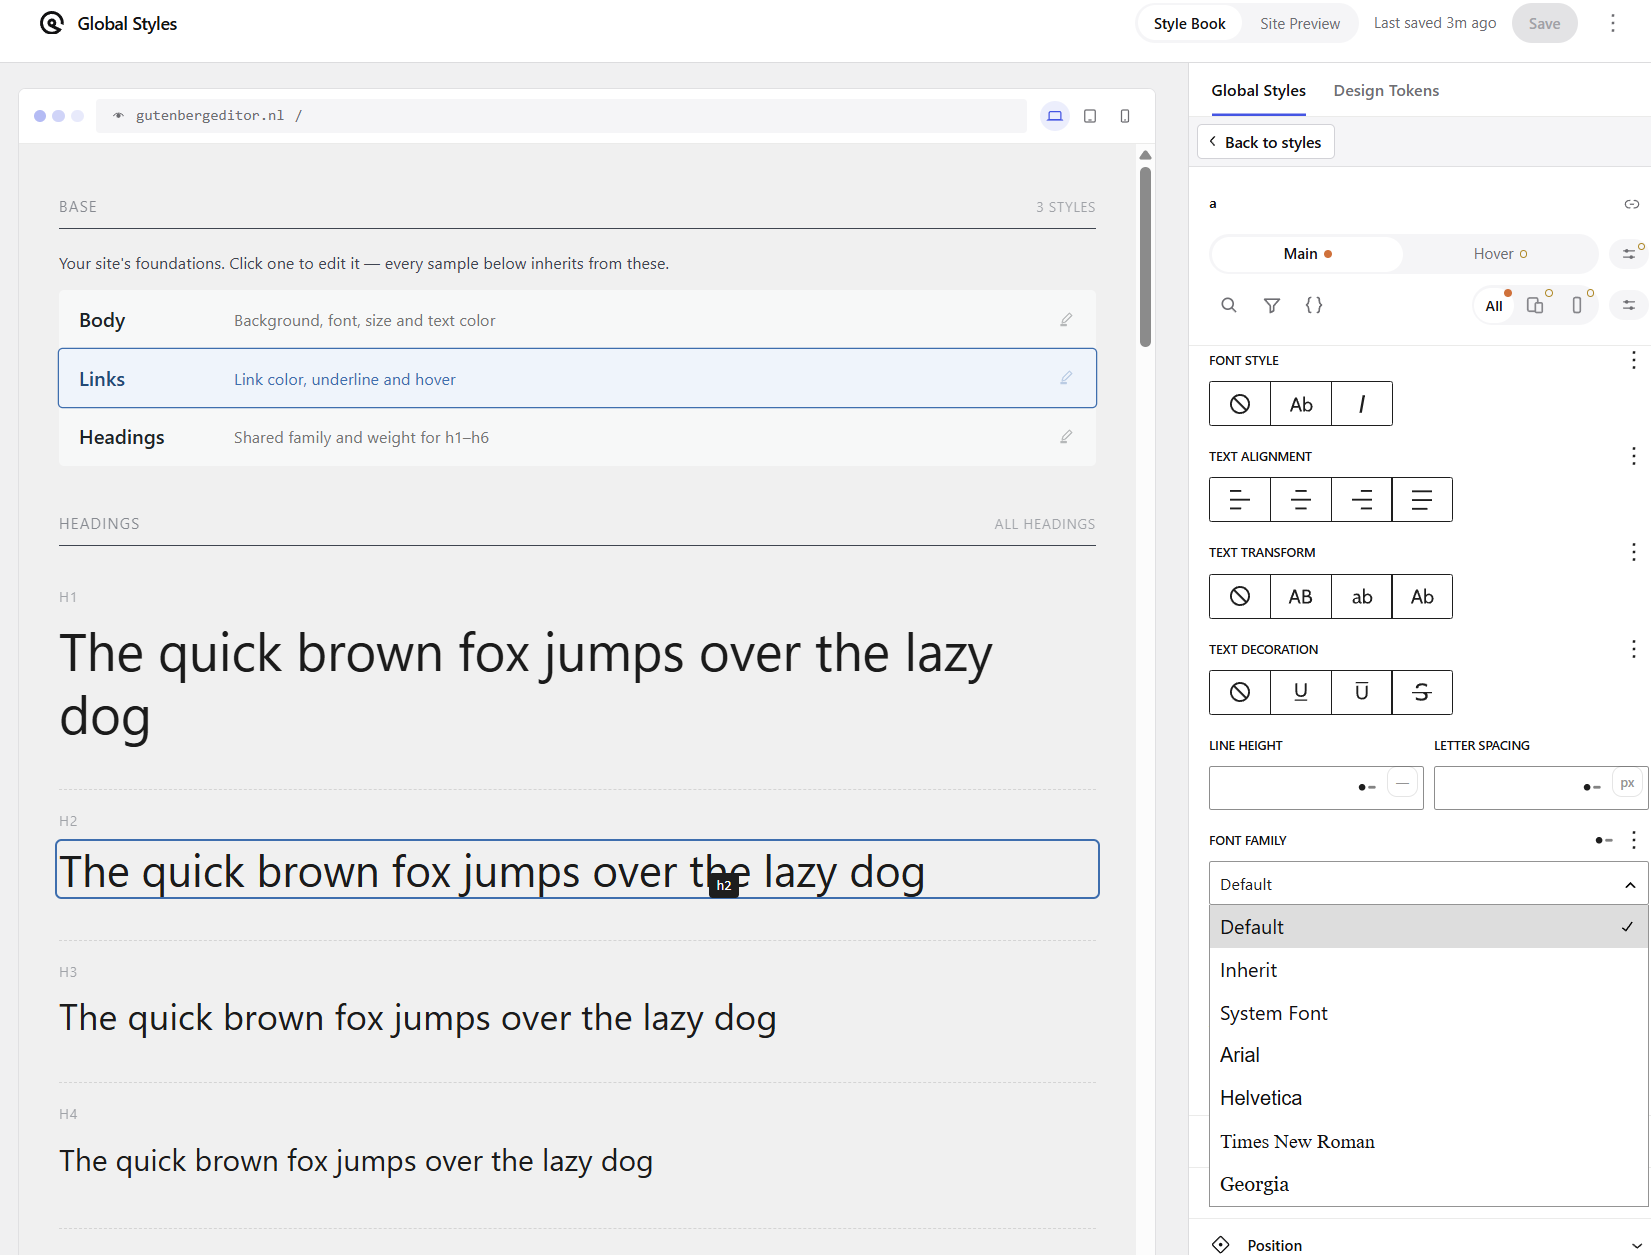Click Back to styles button

coord(1266,142)
